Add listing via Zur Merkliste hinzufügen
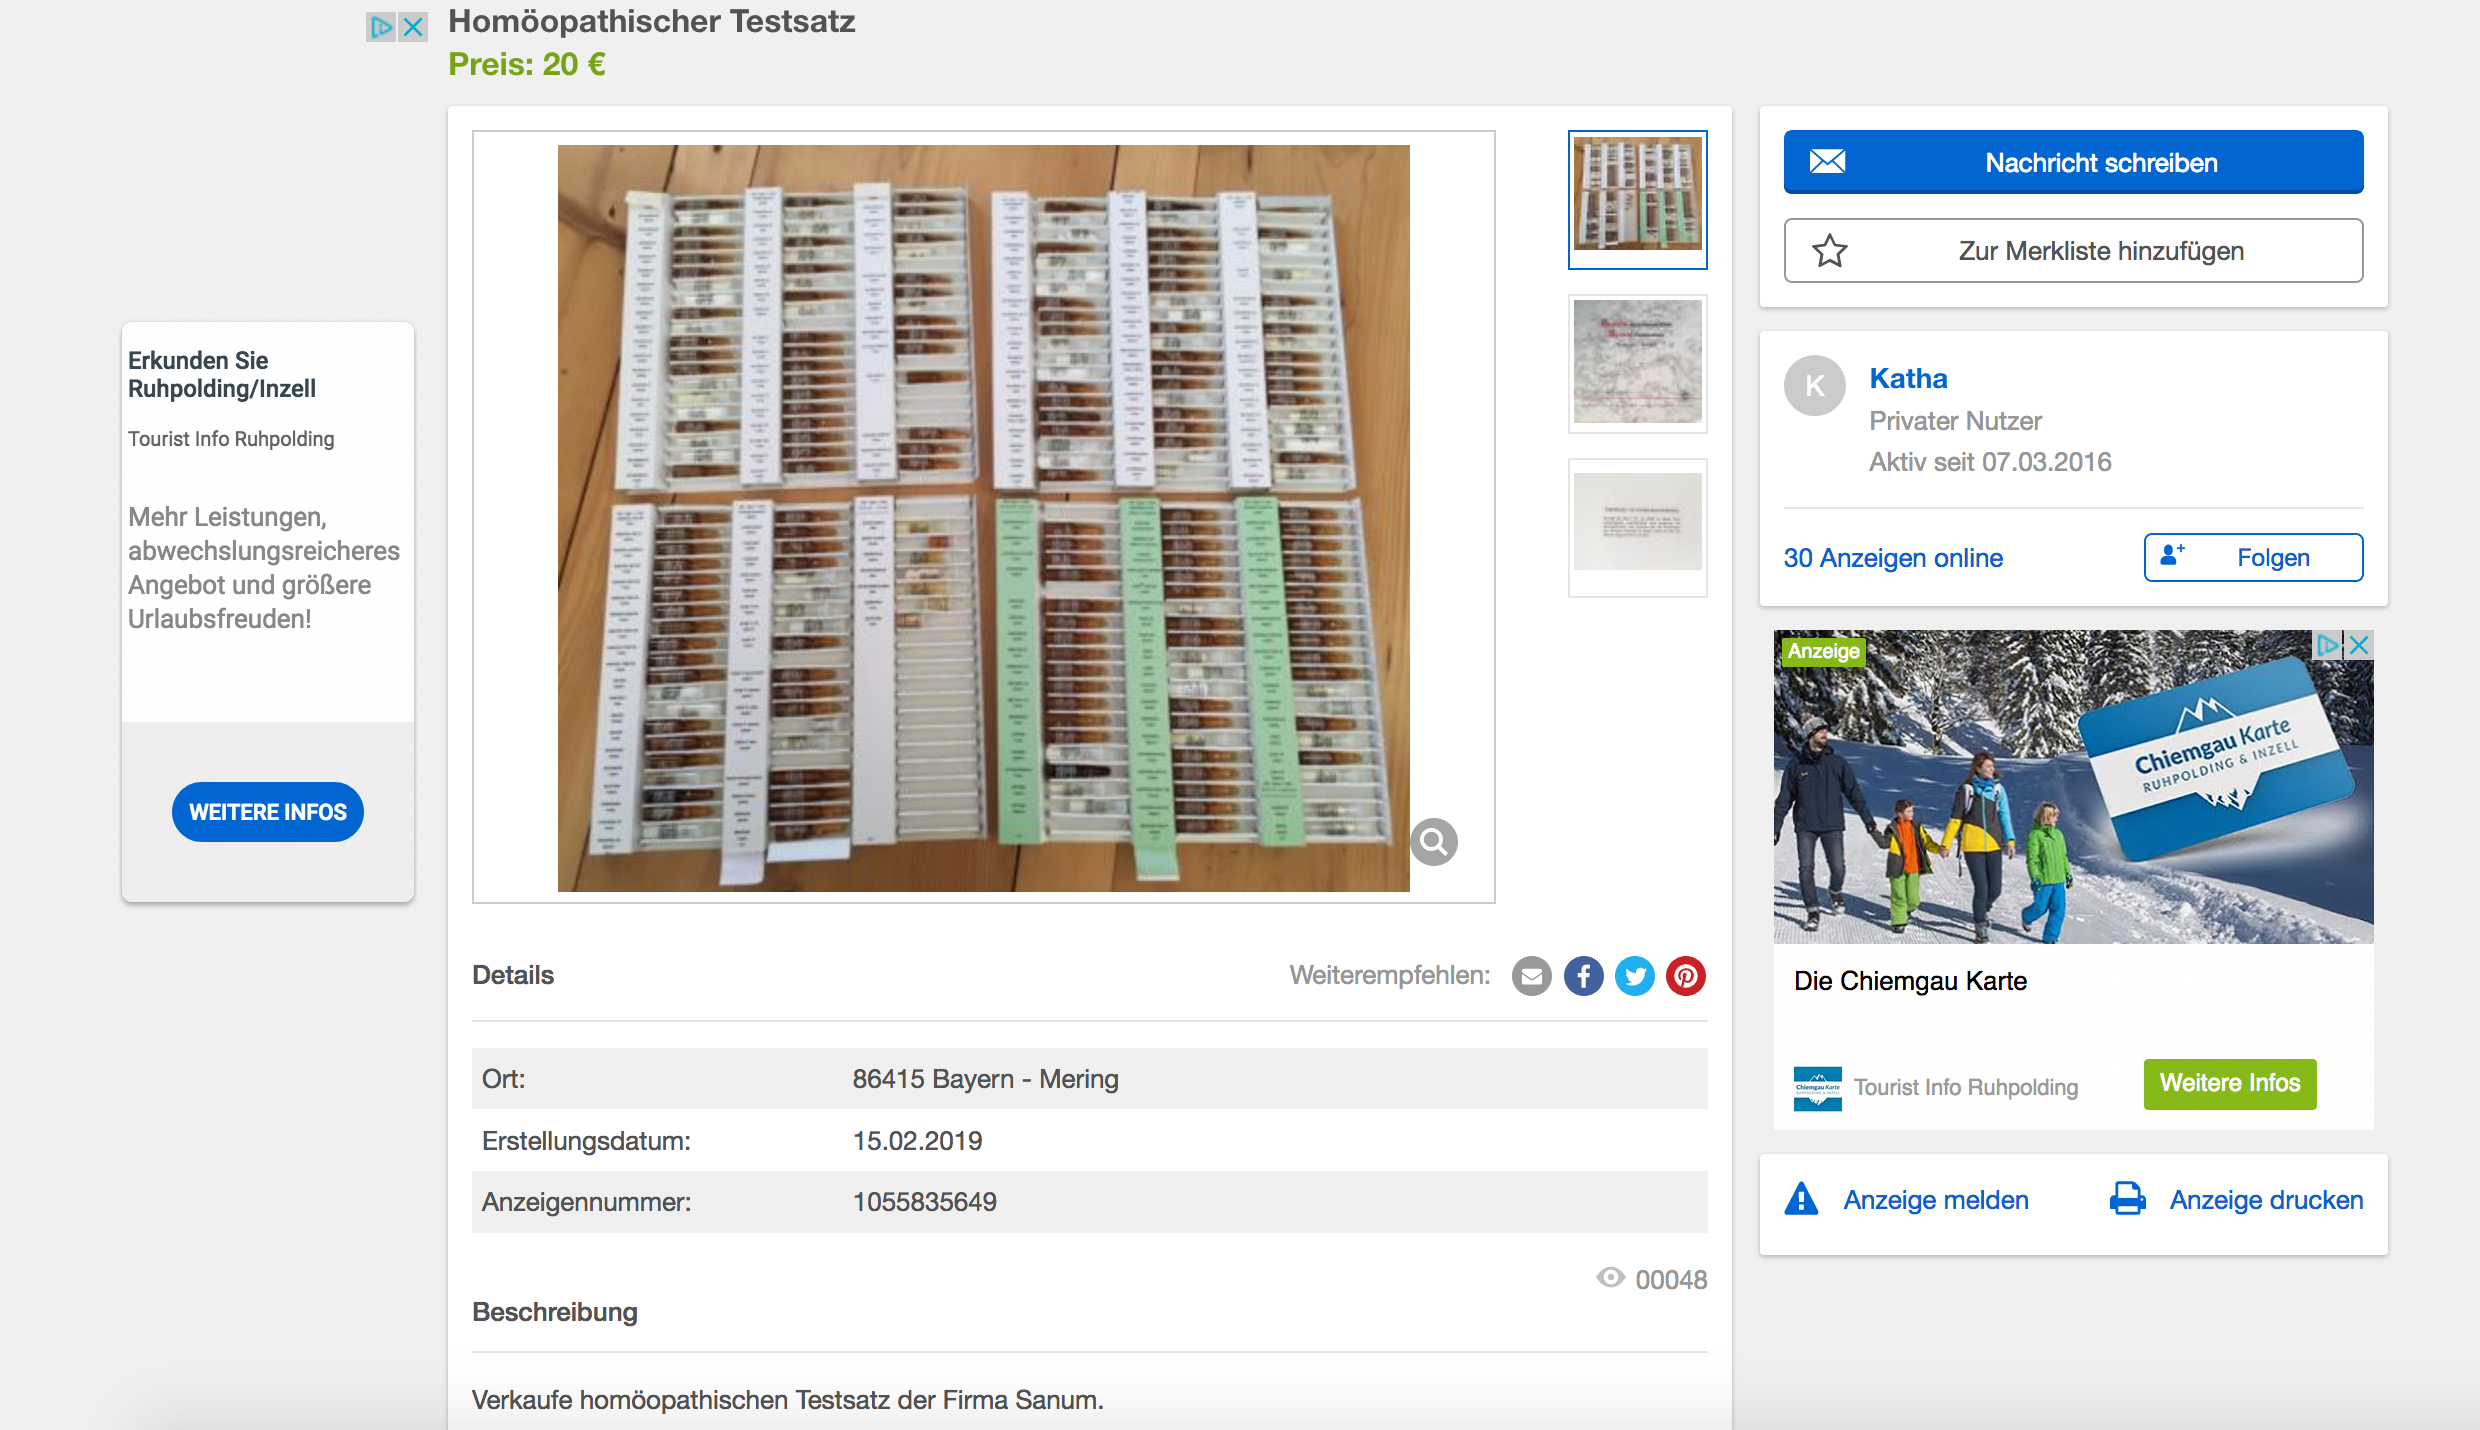Image resolution: width=2480 pixels, height=1430 pixels. pyautogui.click(x=2073, y=251)
